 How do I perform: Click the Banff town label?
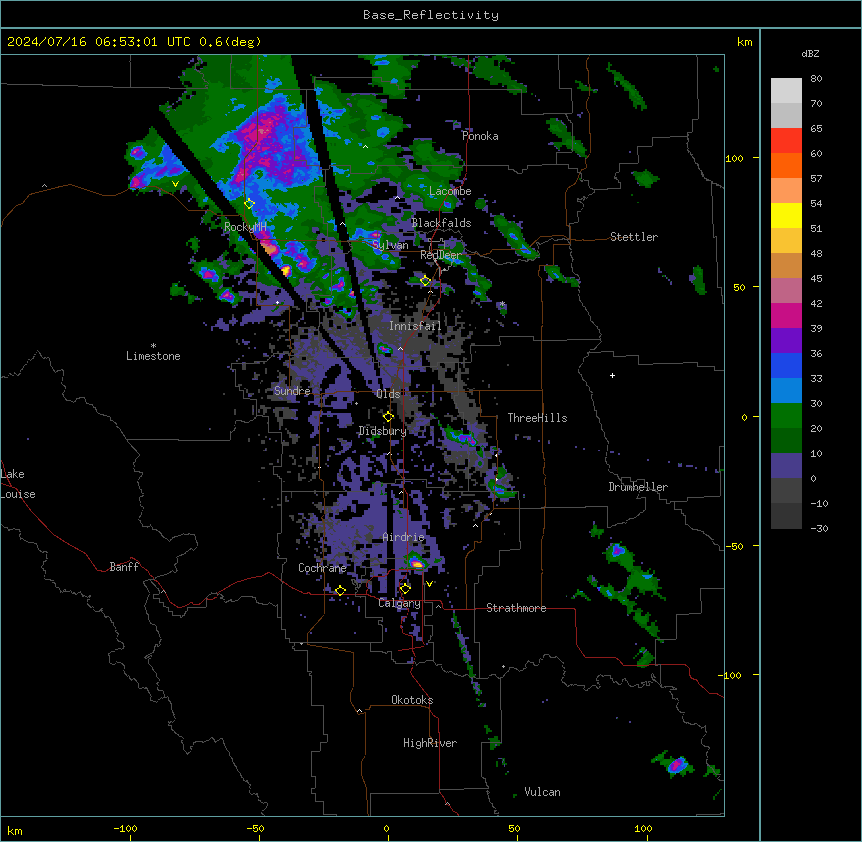tap(124, 567)
